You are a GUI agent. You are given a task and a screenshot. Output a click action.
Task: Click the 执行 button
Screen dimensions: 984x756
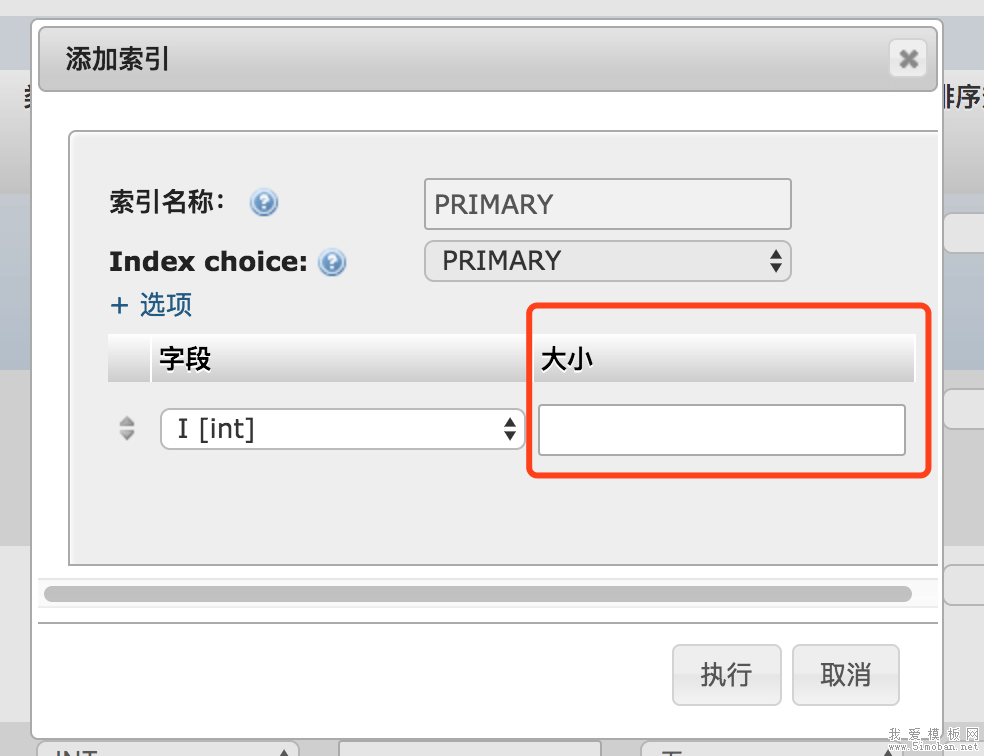726,675
